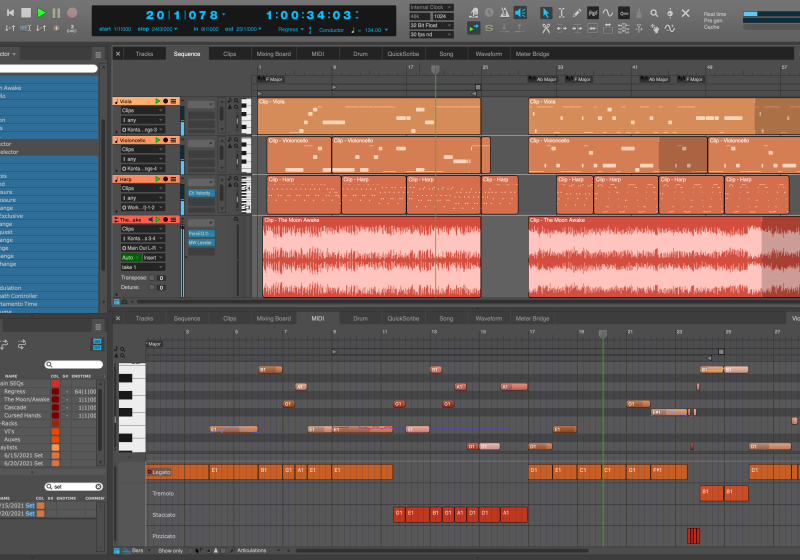Select the Pencil tool in toolbar
The width and height of the screenshot is (800, 560).
576,13
